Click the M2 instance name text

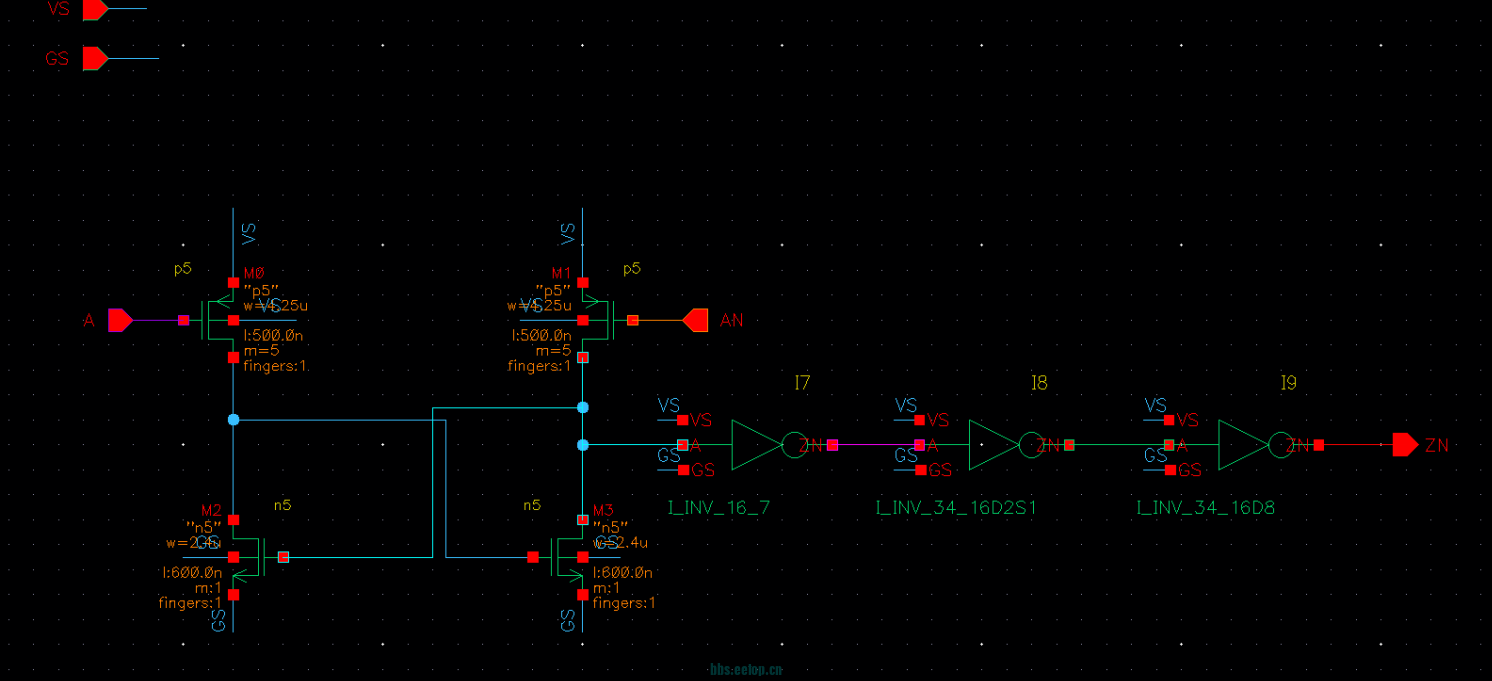211,510
